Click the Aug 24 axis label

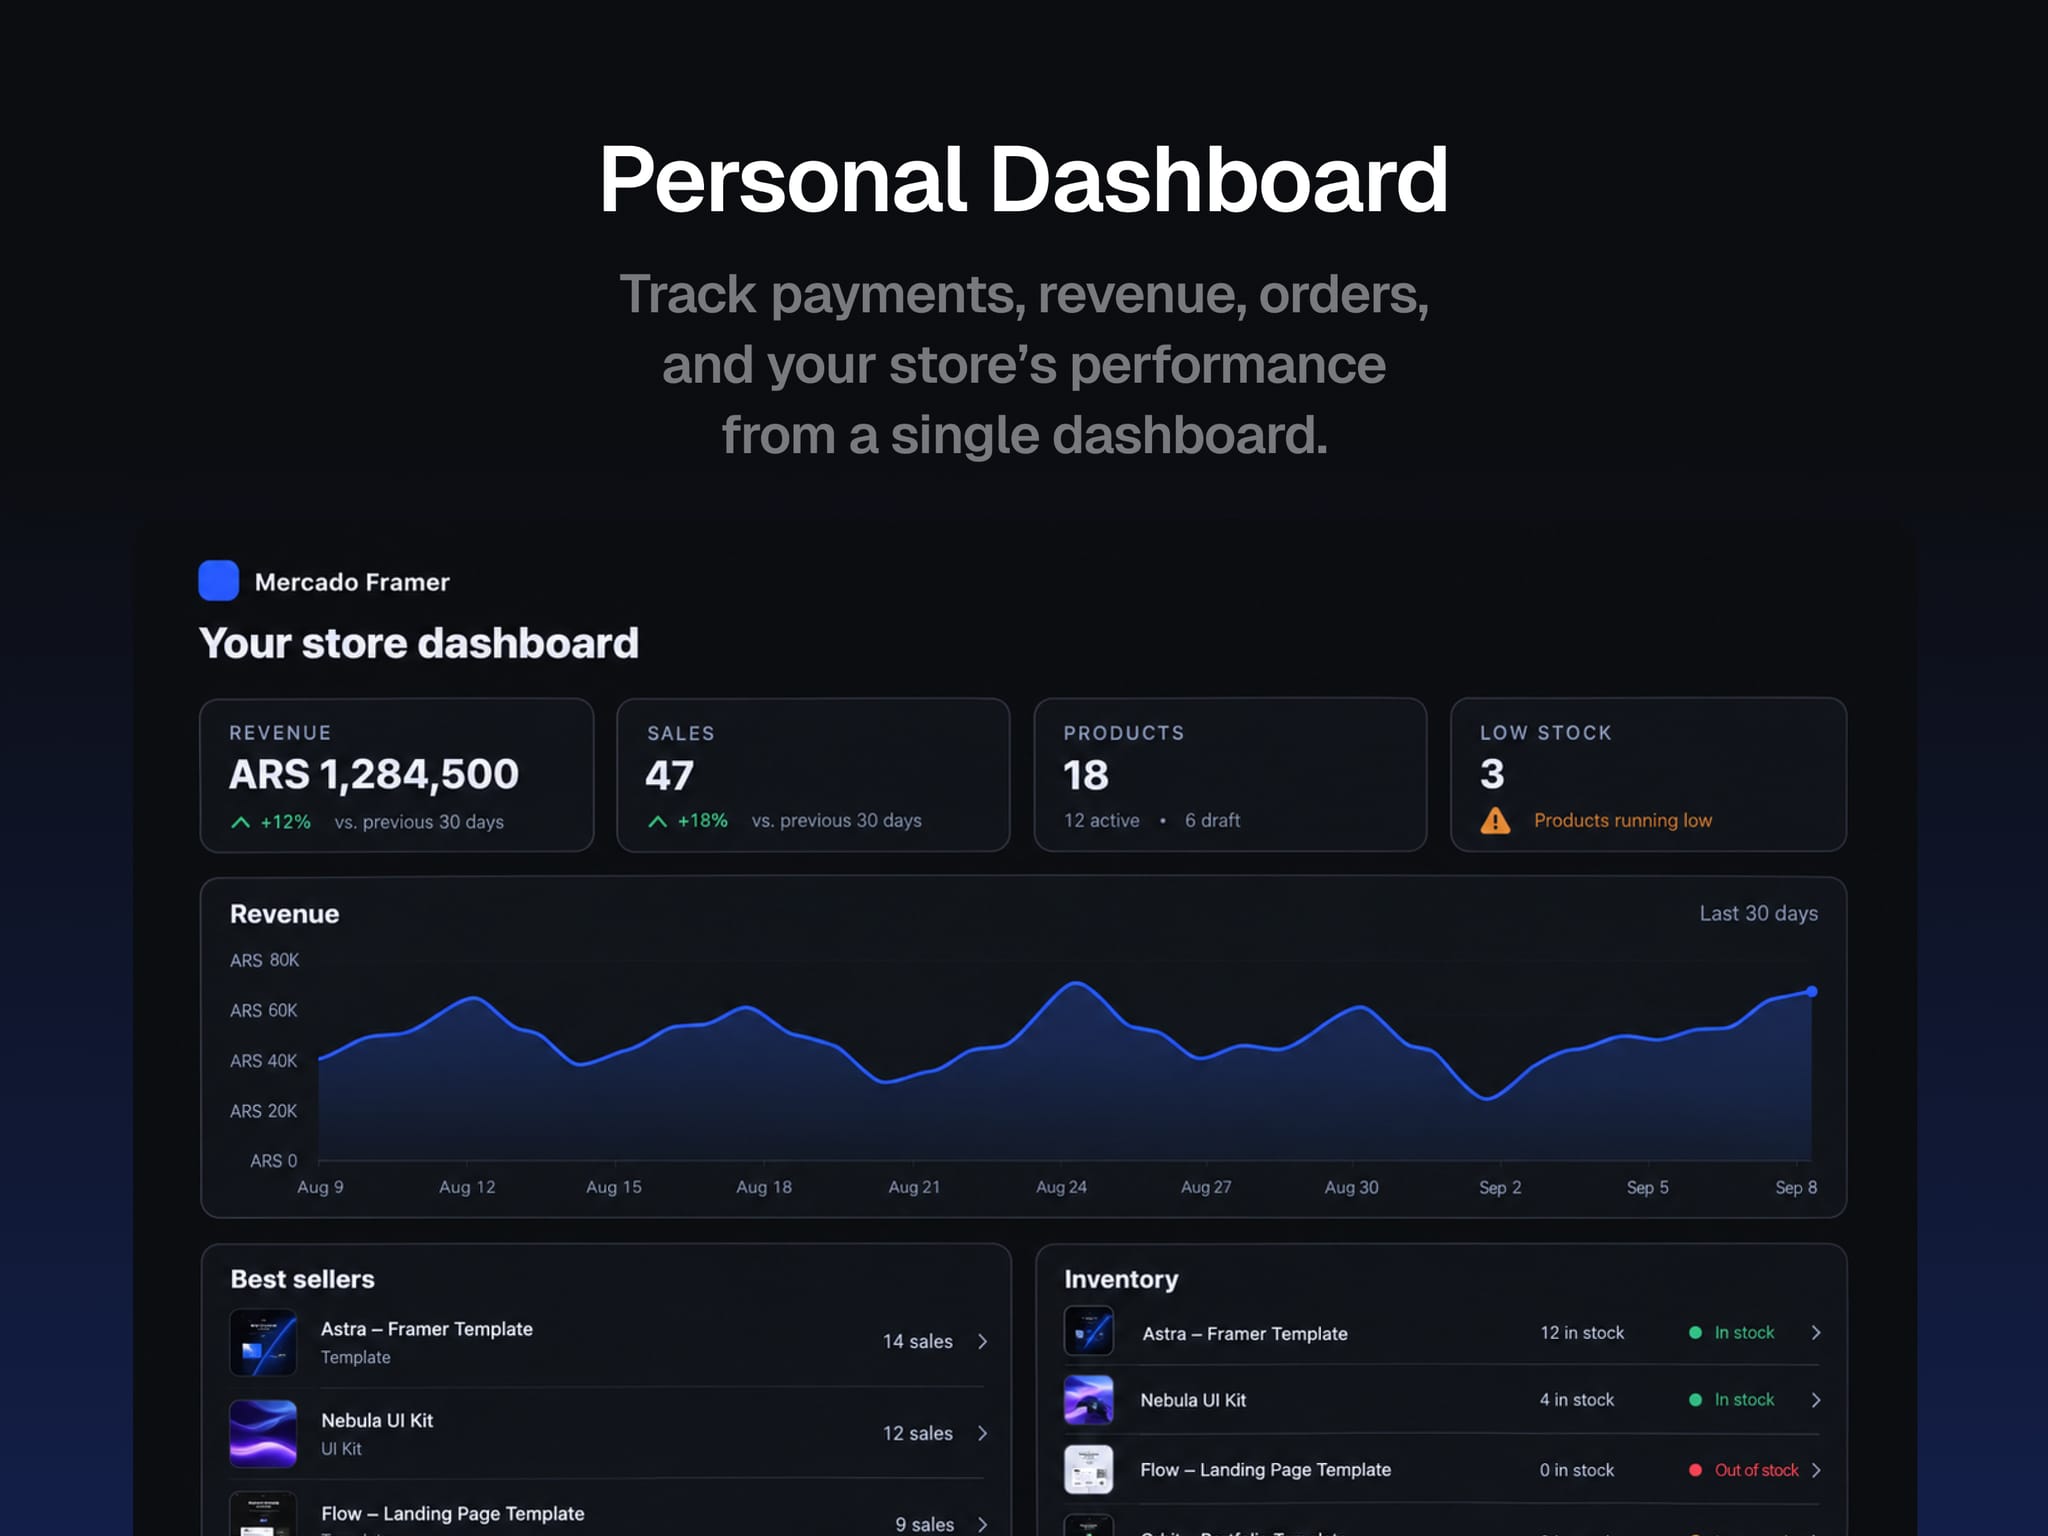[1061, 1187]
